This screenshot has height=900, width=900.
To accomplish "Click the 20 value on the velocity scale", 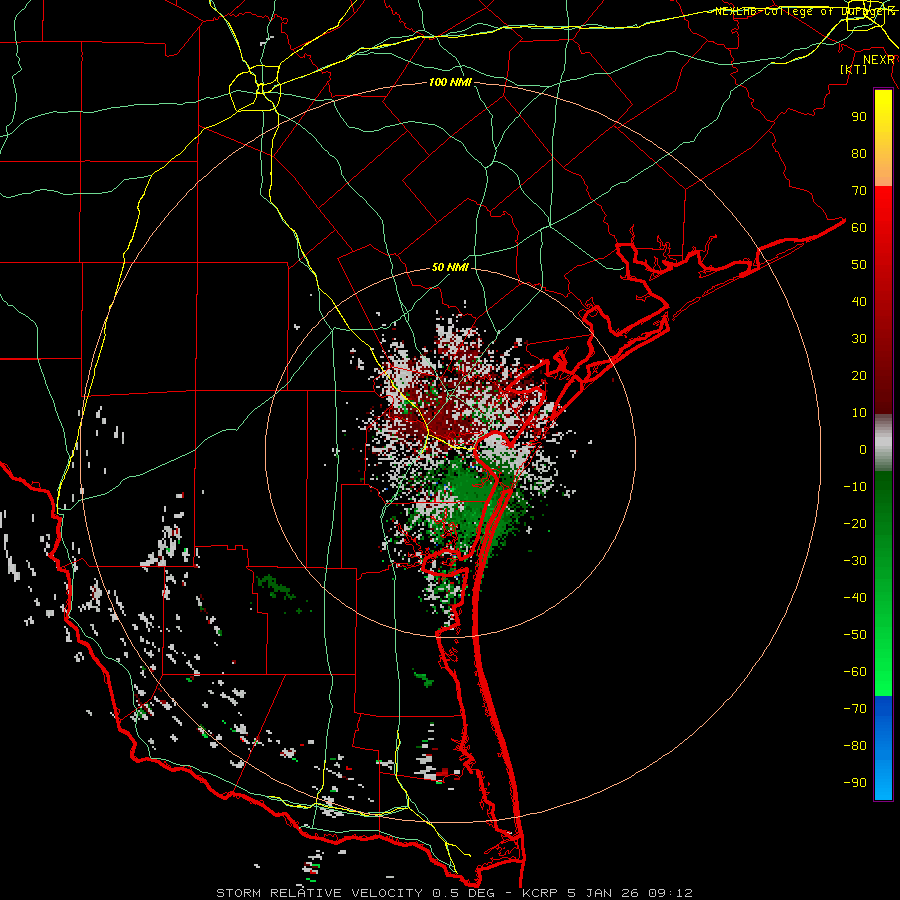I will (859, 376).
